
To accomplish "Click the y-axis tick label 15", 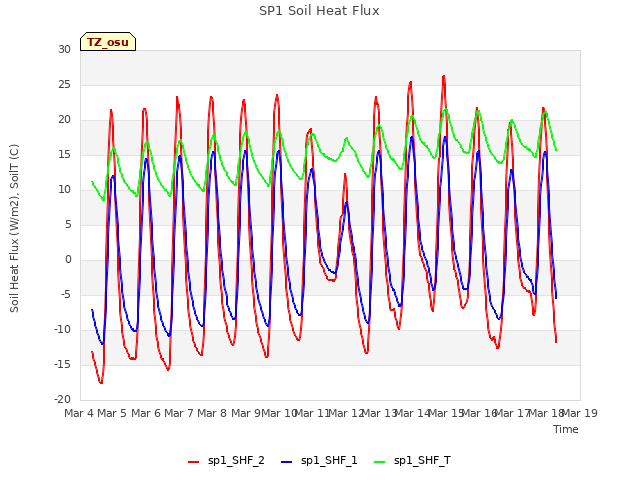I will pyautogui.click(x=64, y=155).
